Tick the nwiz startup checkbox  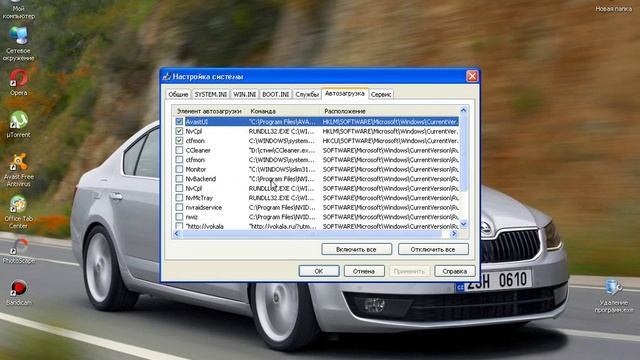tap(179, 217)
